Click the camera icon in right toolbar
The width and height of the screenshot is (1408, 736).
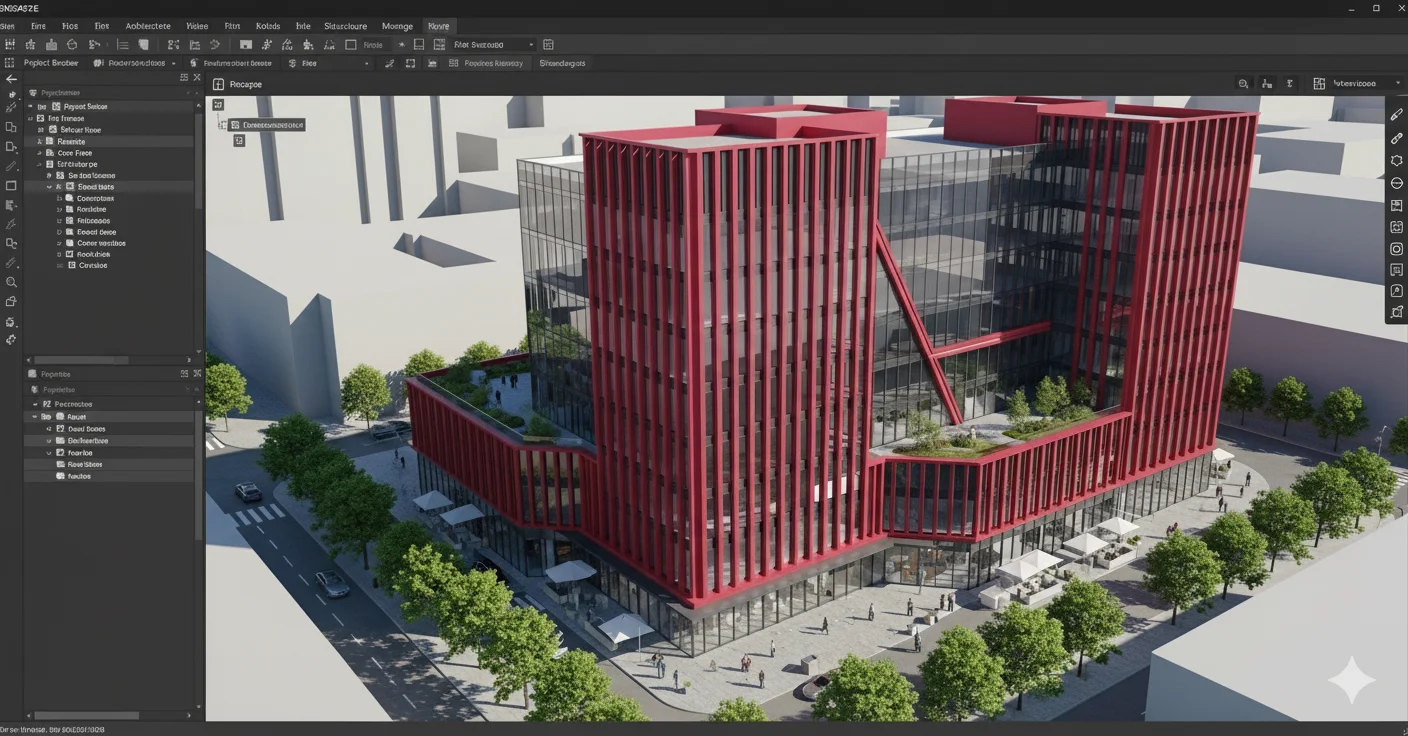point(1397,249)
